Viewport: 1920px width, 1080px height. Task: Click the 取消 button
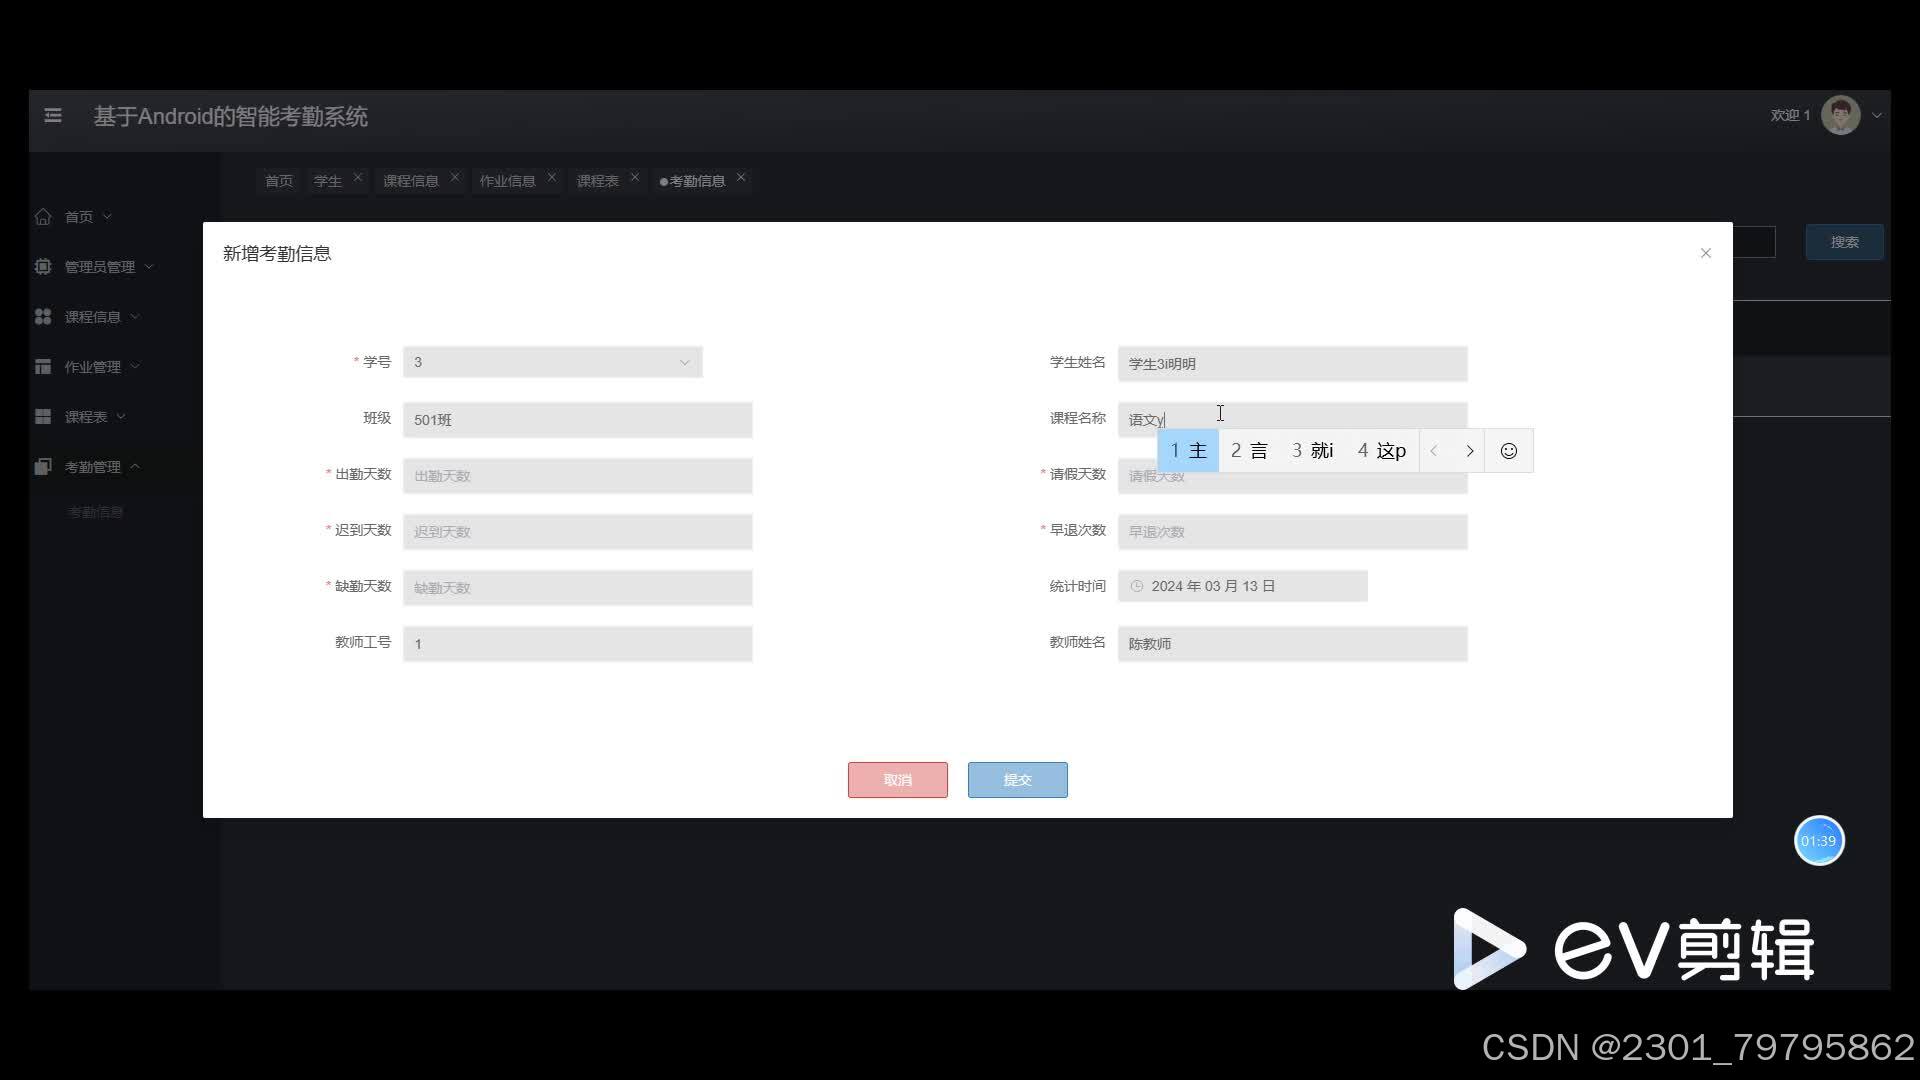pyautogui.click(x=897, y=780)
